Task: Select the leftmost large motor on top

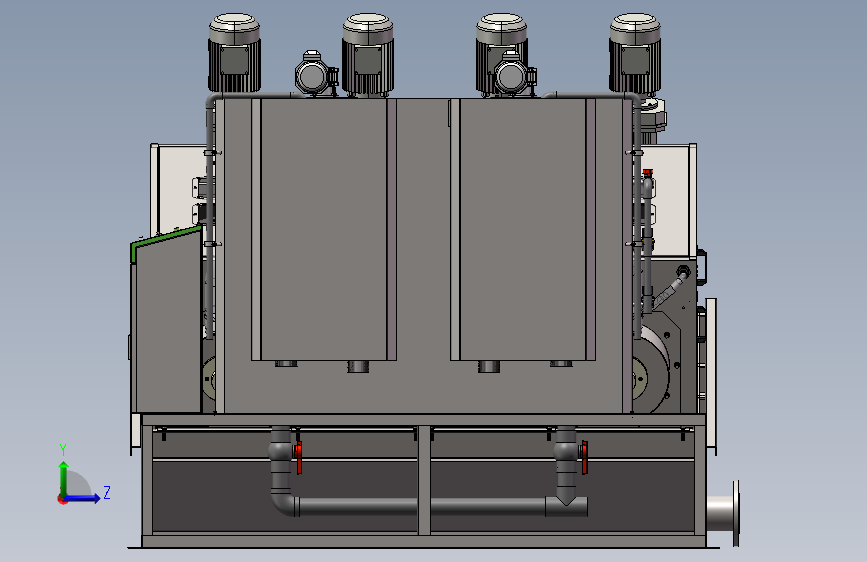Action: [234, 54]
